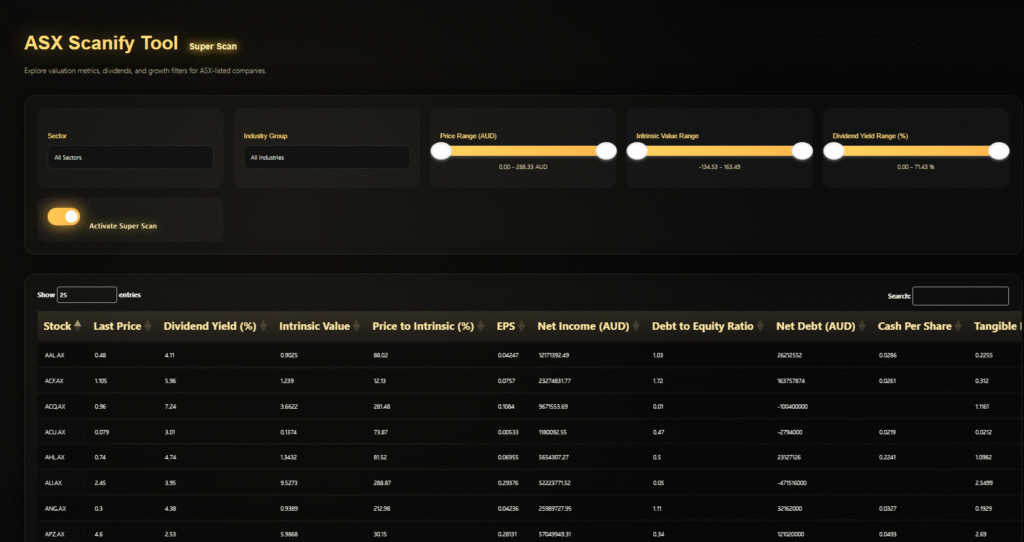The image size is (1024, 542).
Task: Select the ANG.AX stock cell
Action: (55, 509)
